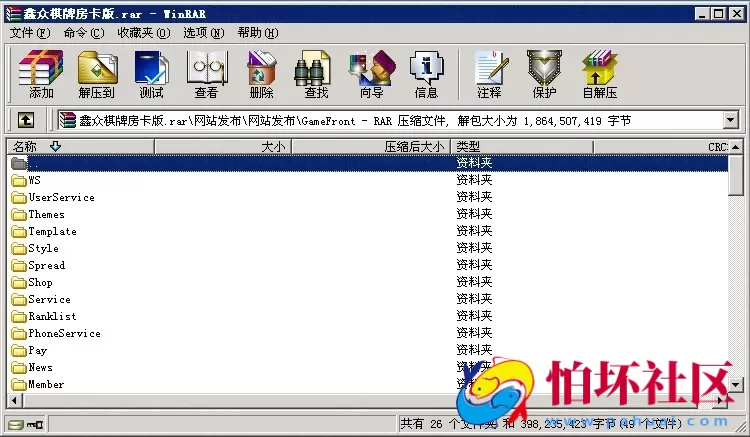The width and height of the screenshot is (750, 437).
Task: Click the parent ".." folder icon
Action: pos(19,164)
